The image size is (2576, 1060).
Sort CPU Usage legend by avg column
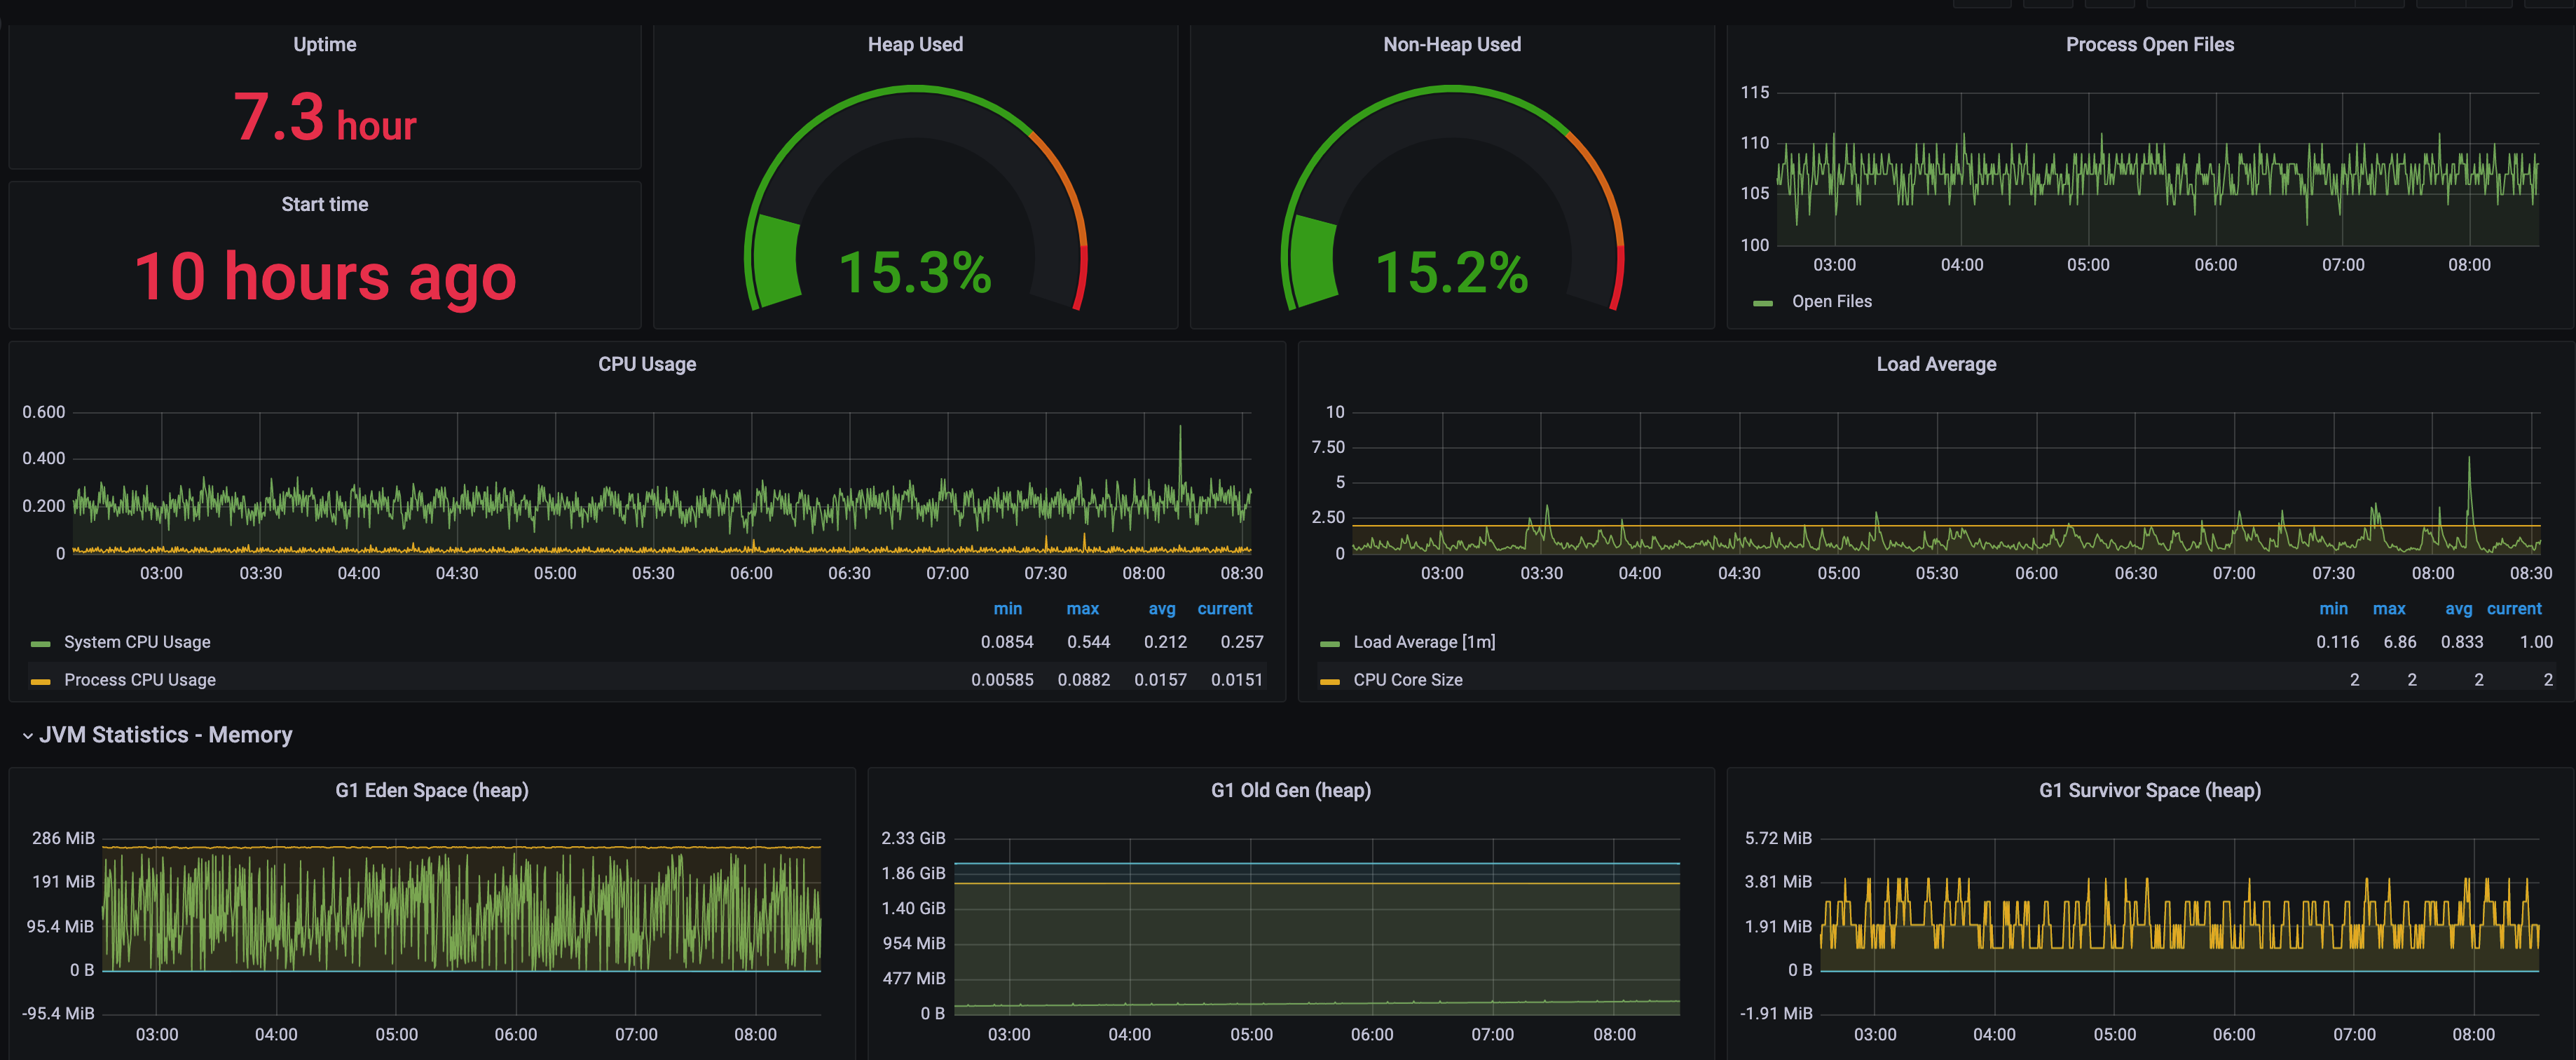point(1161,609)
